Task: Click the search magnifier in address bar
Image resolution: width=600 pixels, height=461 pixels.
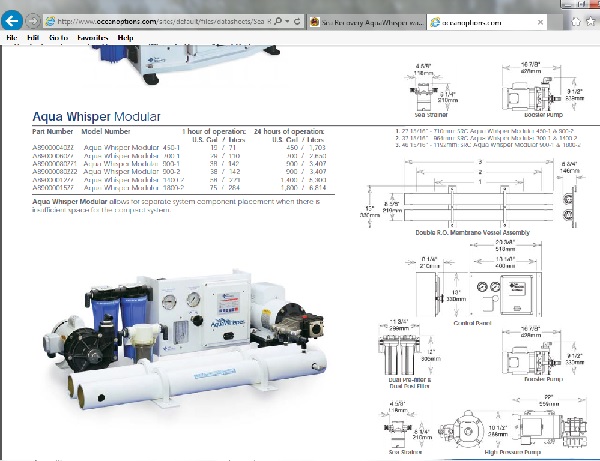Action: [x=278, y=21]
